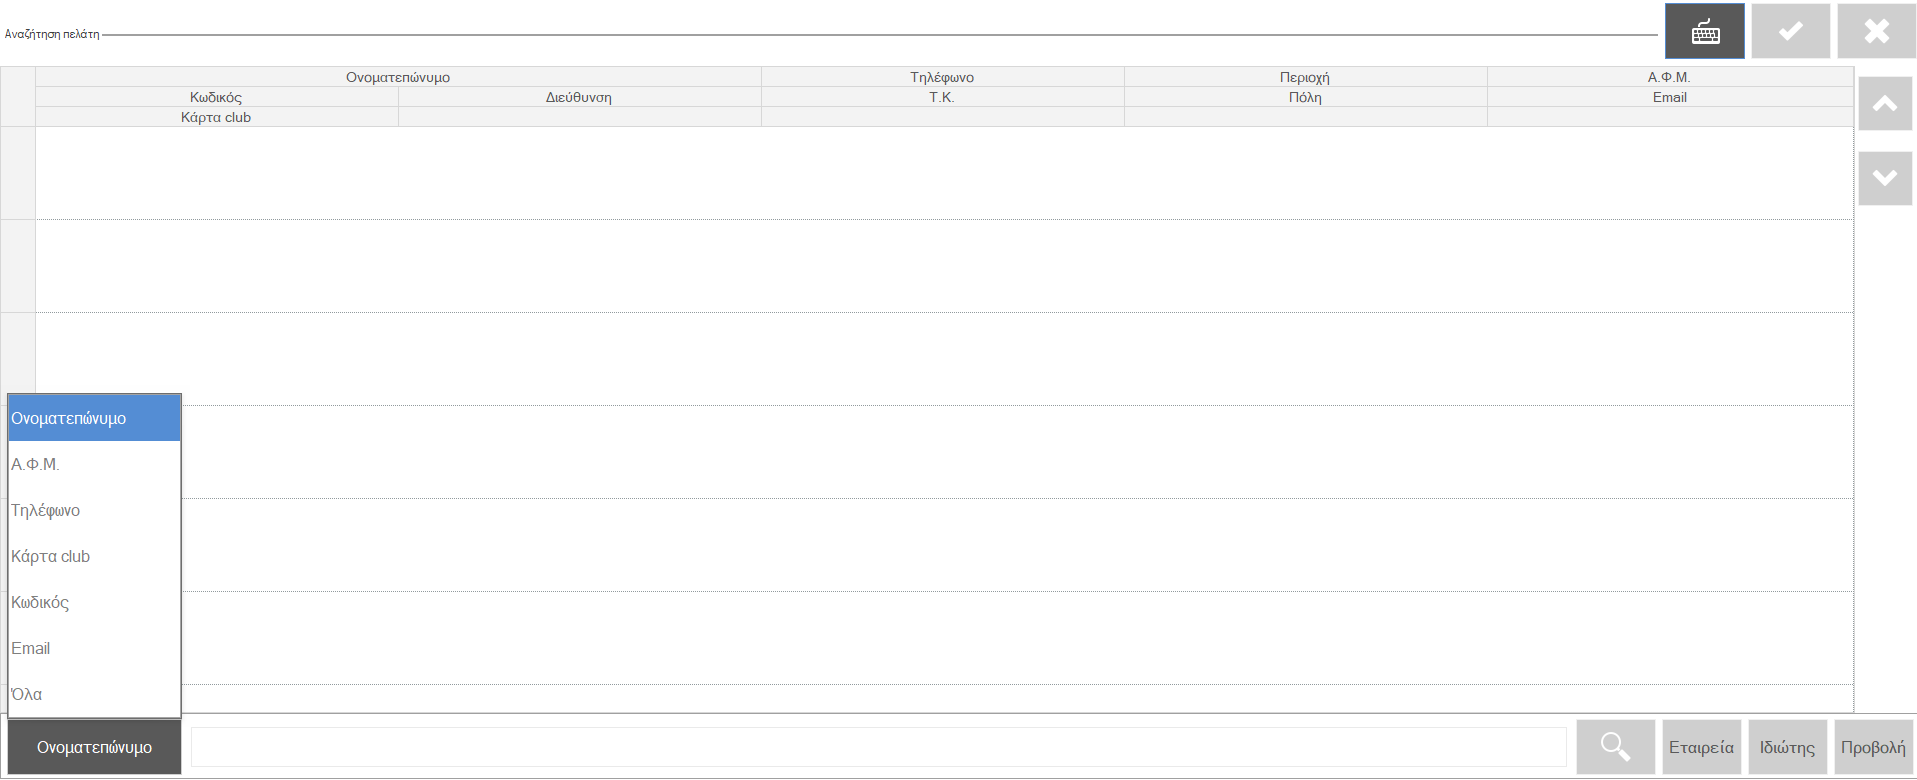The width and height of the screenshot is (1917, 780).
Task: Click the Προβολή button
Action: (1874, 747)
